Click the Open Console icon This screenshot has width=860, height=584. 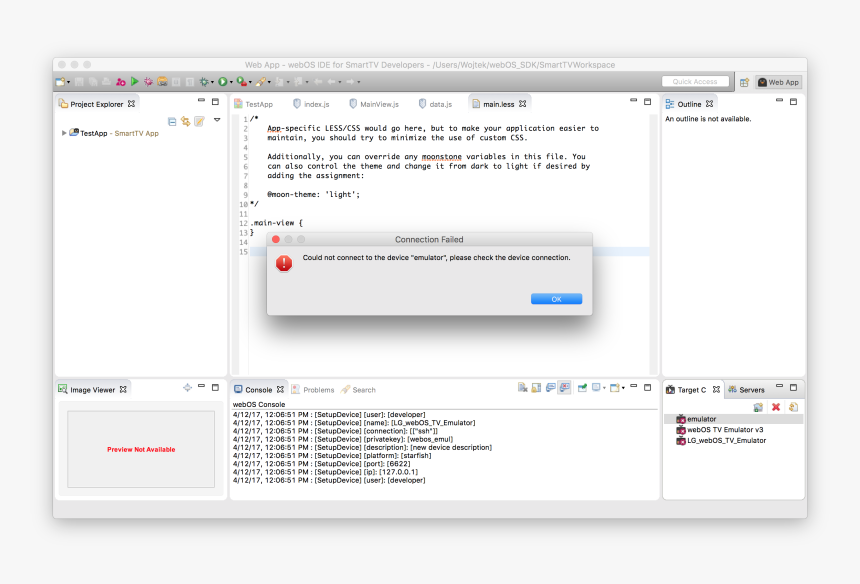614,388
